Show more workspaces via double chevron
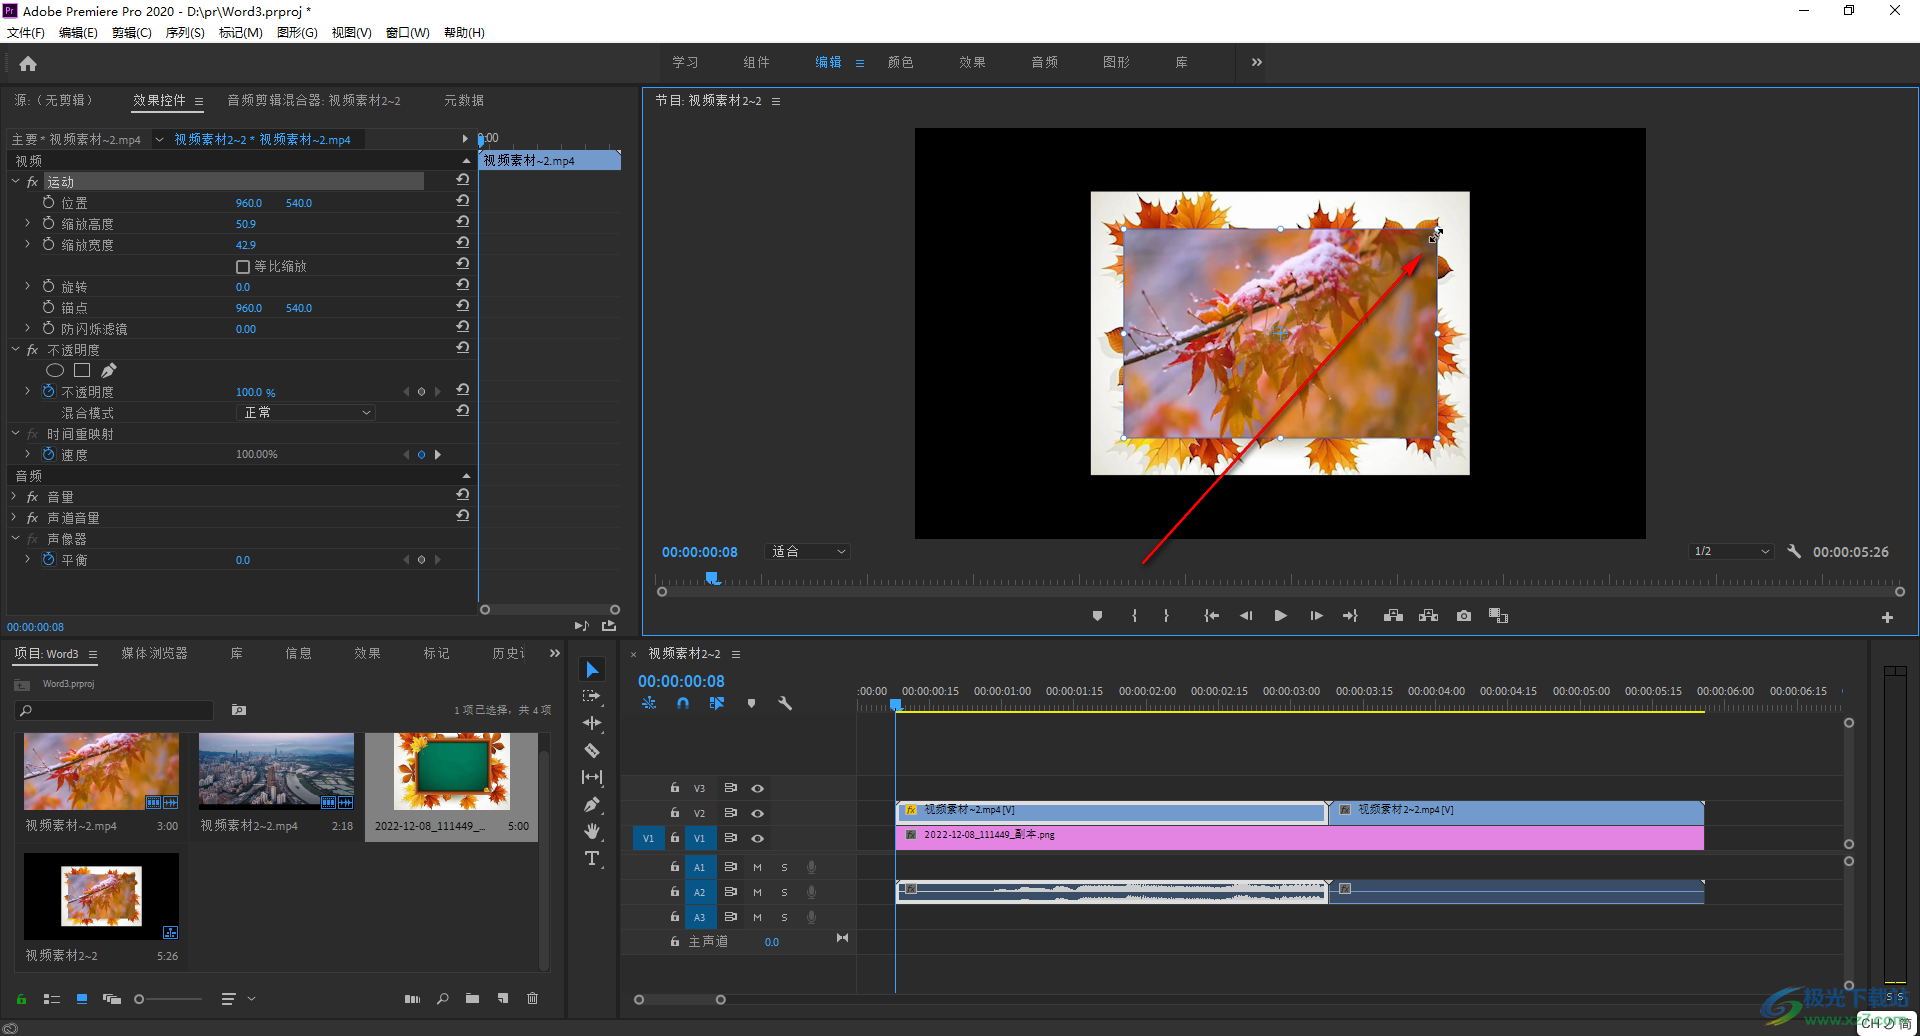This screenshot has width=1920, height=1036. pos(1256,62)
